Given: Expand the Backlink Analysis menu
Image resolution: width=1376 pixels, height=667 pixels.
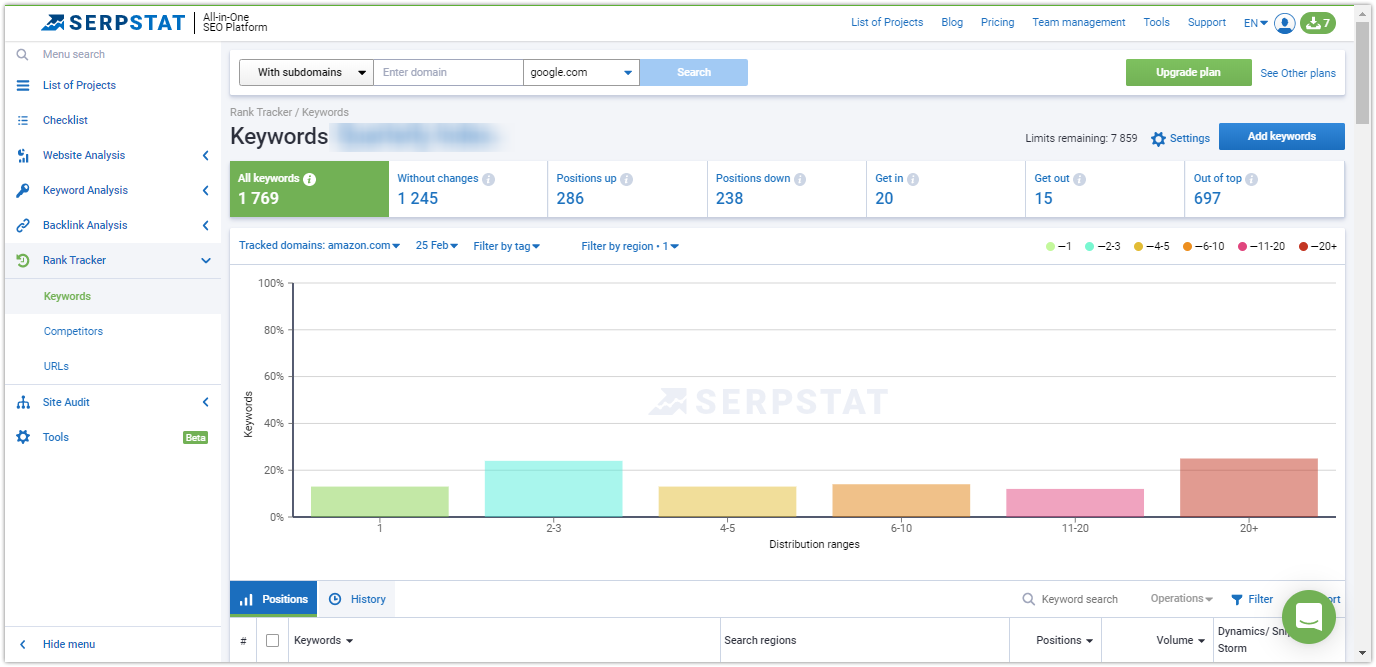Looking at the screenshot, I should point(206,225).
